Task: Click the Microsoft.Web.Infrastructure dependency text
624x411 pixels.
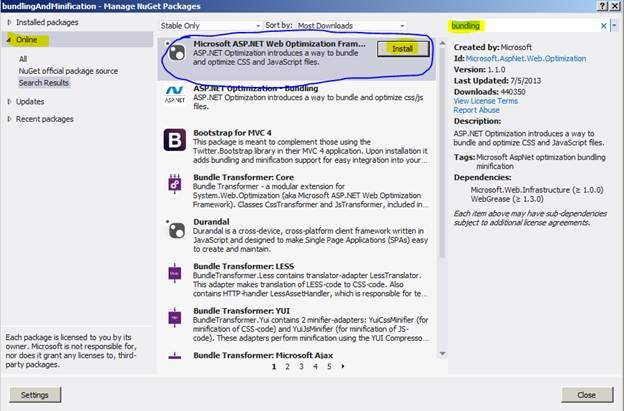Action: coord(537,190)
